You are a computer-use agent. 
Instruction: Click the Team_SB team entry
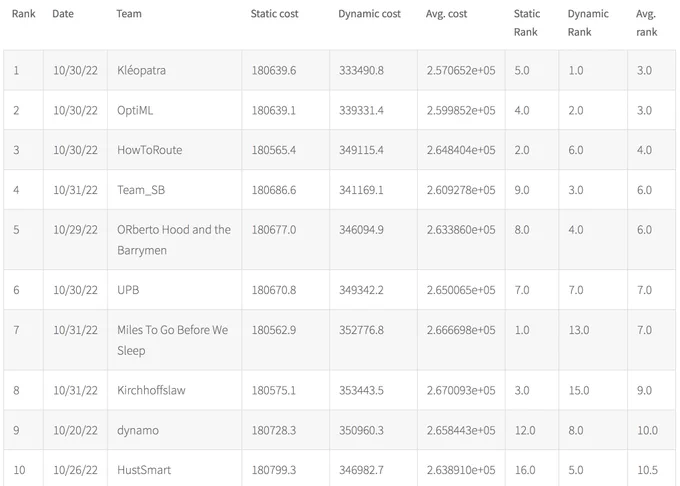141,190
